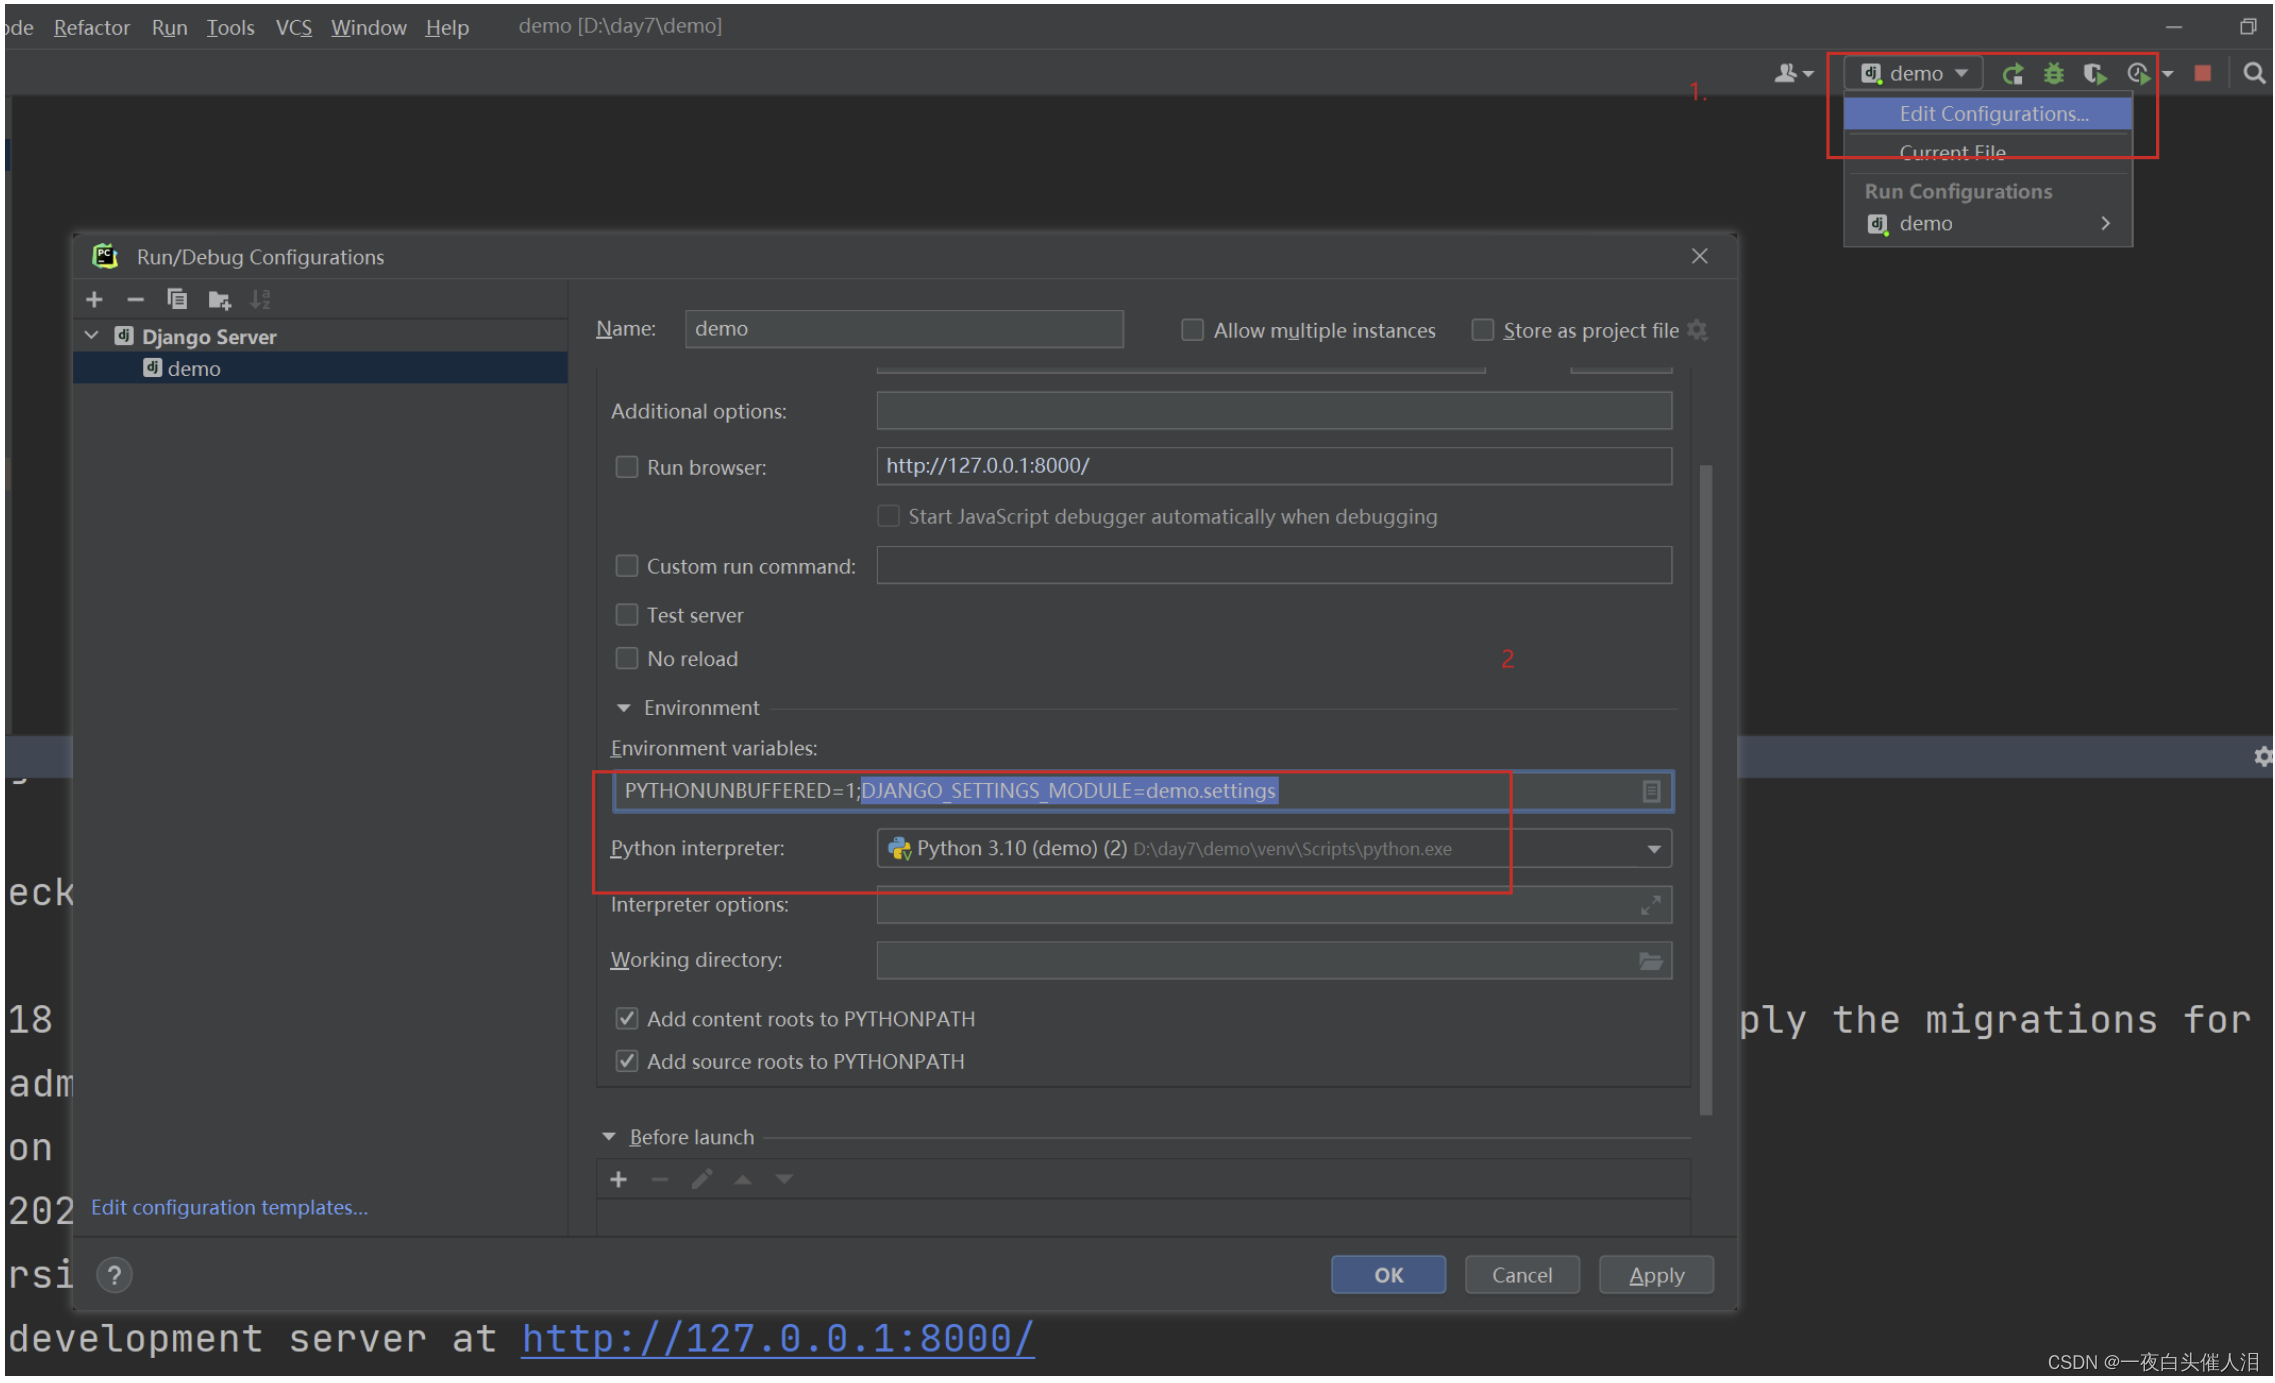Open the Python interpreter dropdown
Screen dimensions: 2275x1383
[x=1654, y=849]
